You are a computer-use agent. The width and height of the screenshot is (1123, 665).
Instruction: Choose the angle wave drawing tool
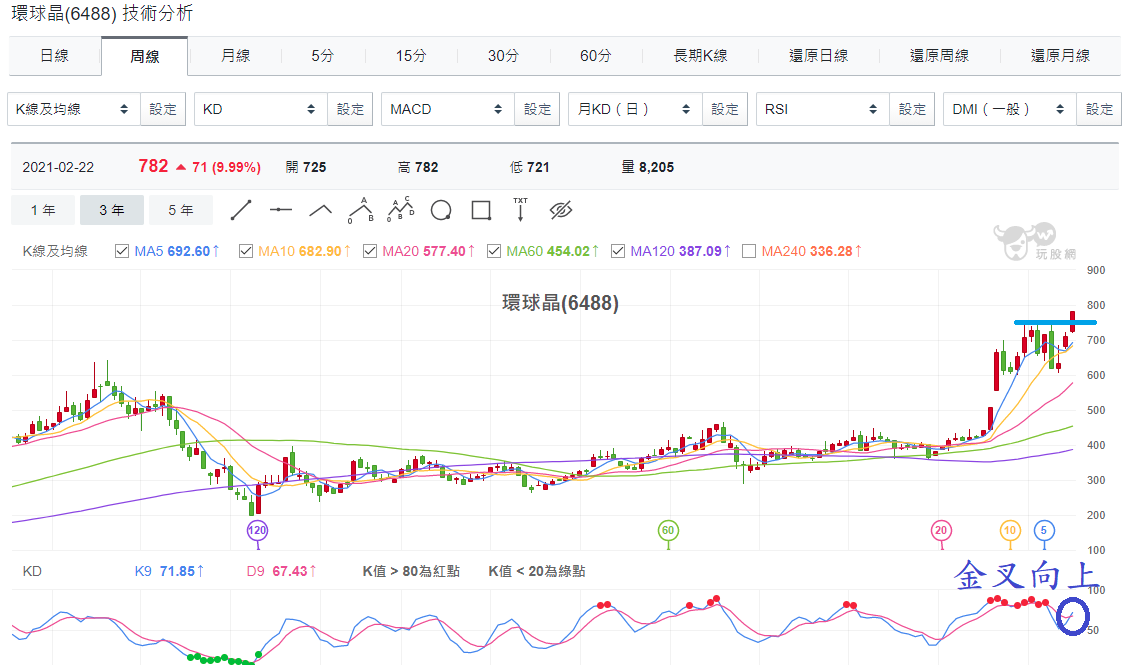coord(320,210)
